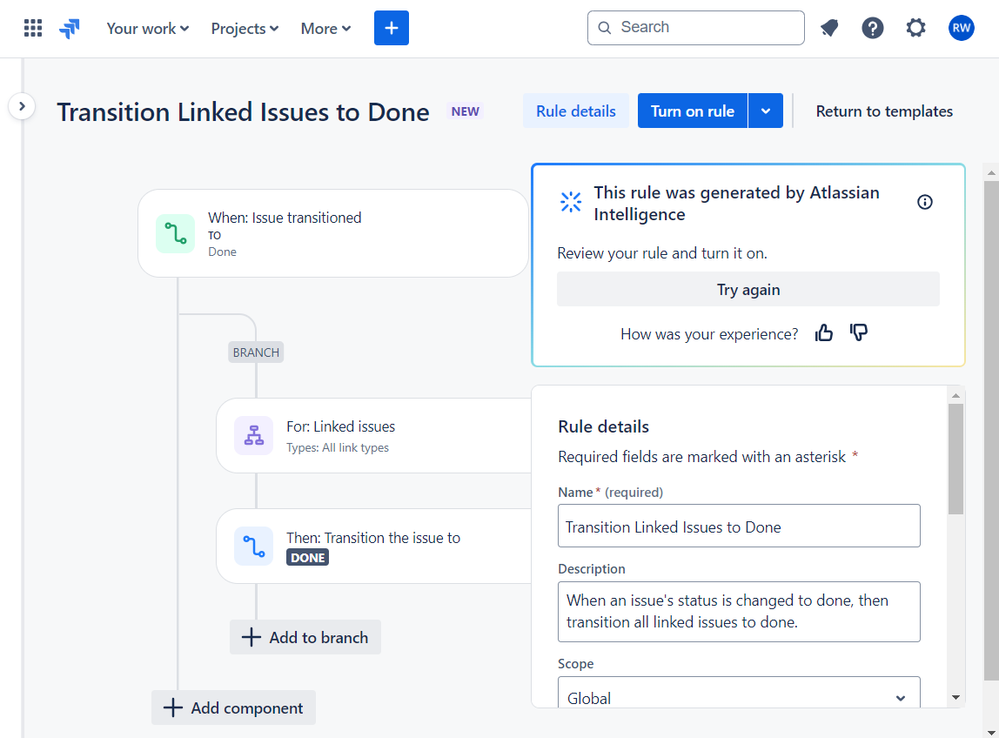Click the Try again button
This screenshot has width=999, height=738.
click(748, 289)
